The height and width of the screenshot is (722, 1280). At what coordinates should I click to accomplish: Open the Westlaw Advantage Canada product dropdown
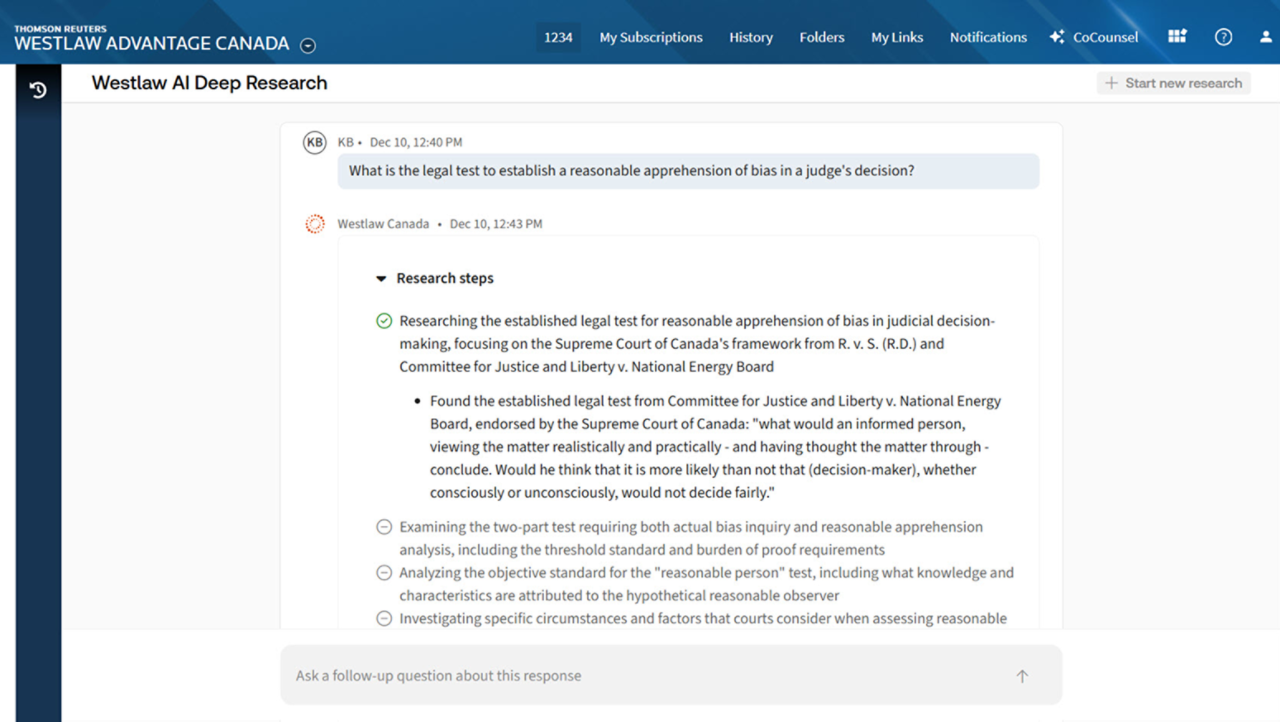pos(308,45)
